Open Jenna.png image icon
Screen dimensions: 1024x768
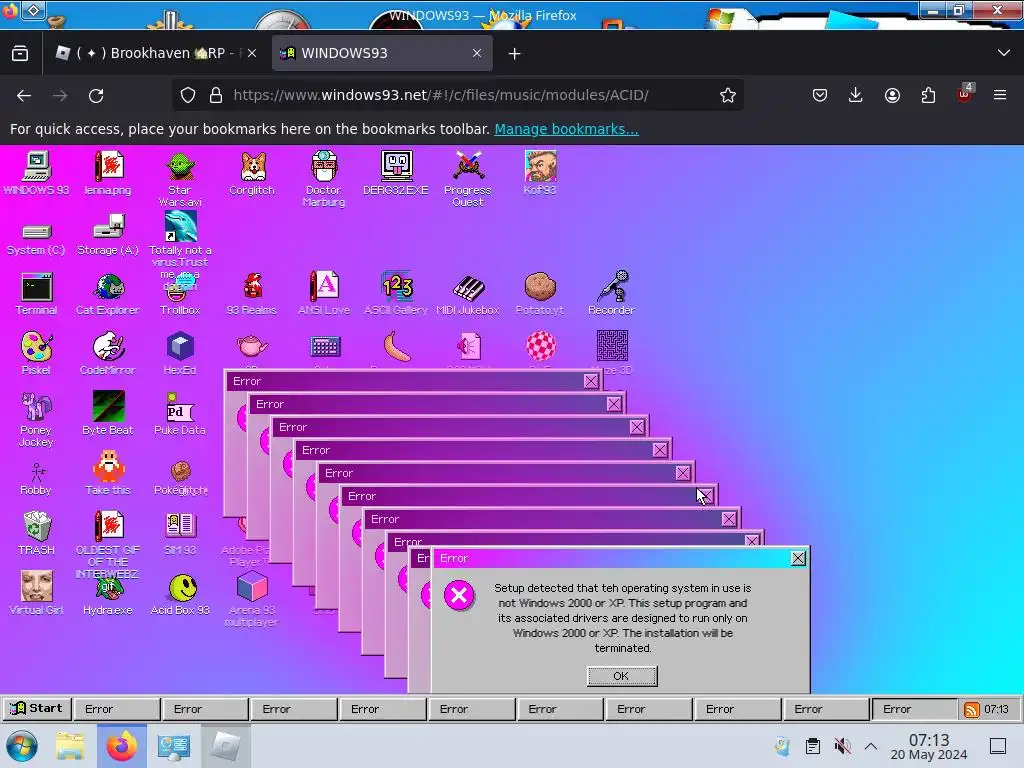pyautogui.click(x=108, y=173)
